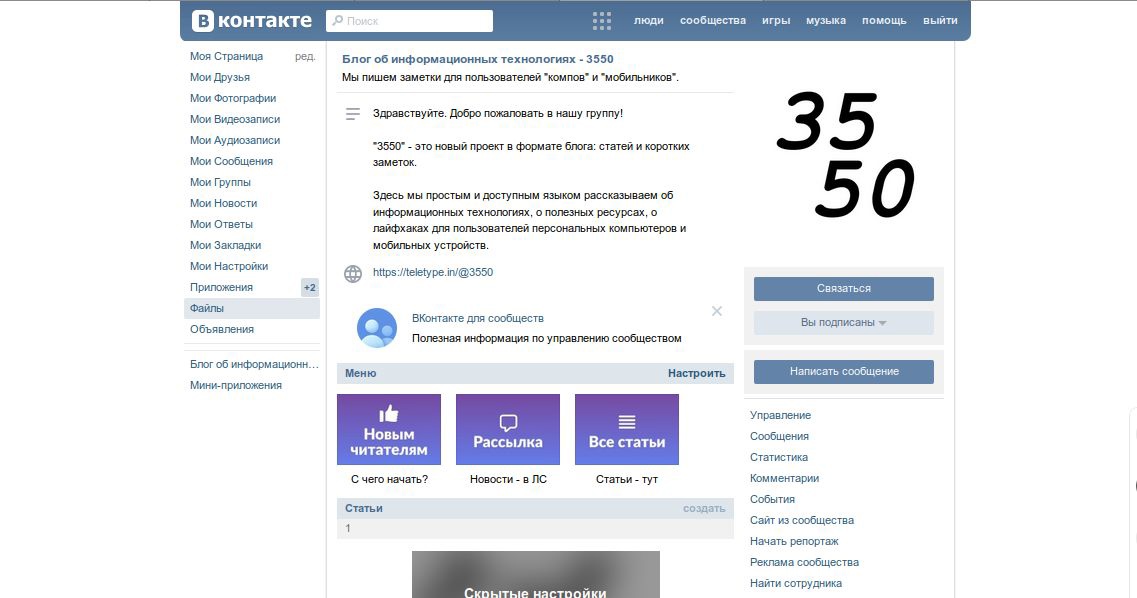Open the apps grid icon in header
Viewport: 1137px width, 598px height.
coord(601,21)
